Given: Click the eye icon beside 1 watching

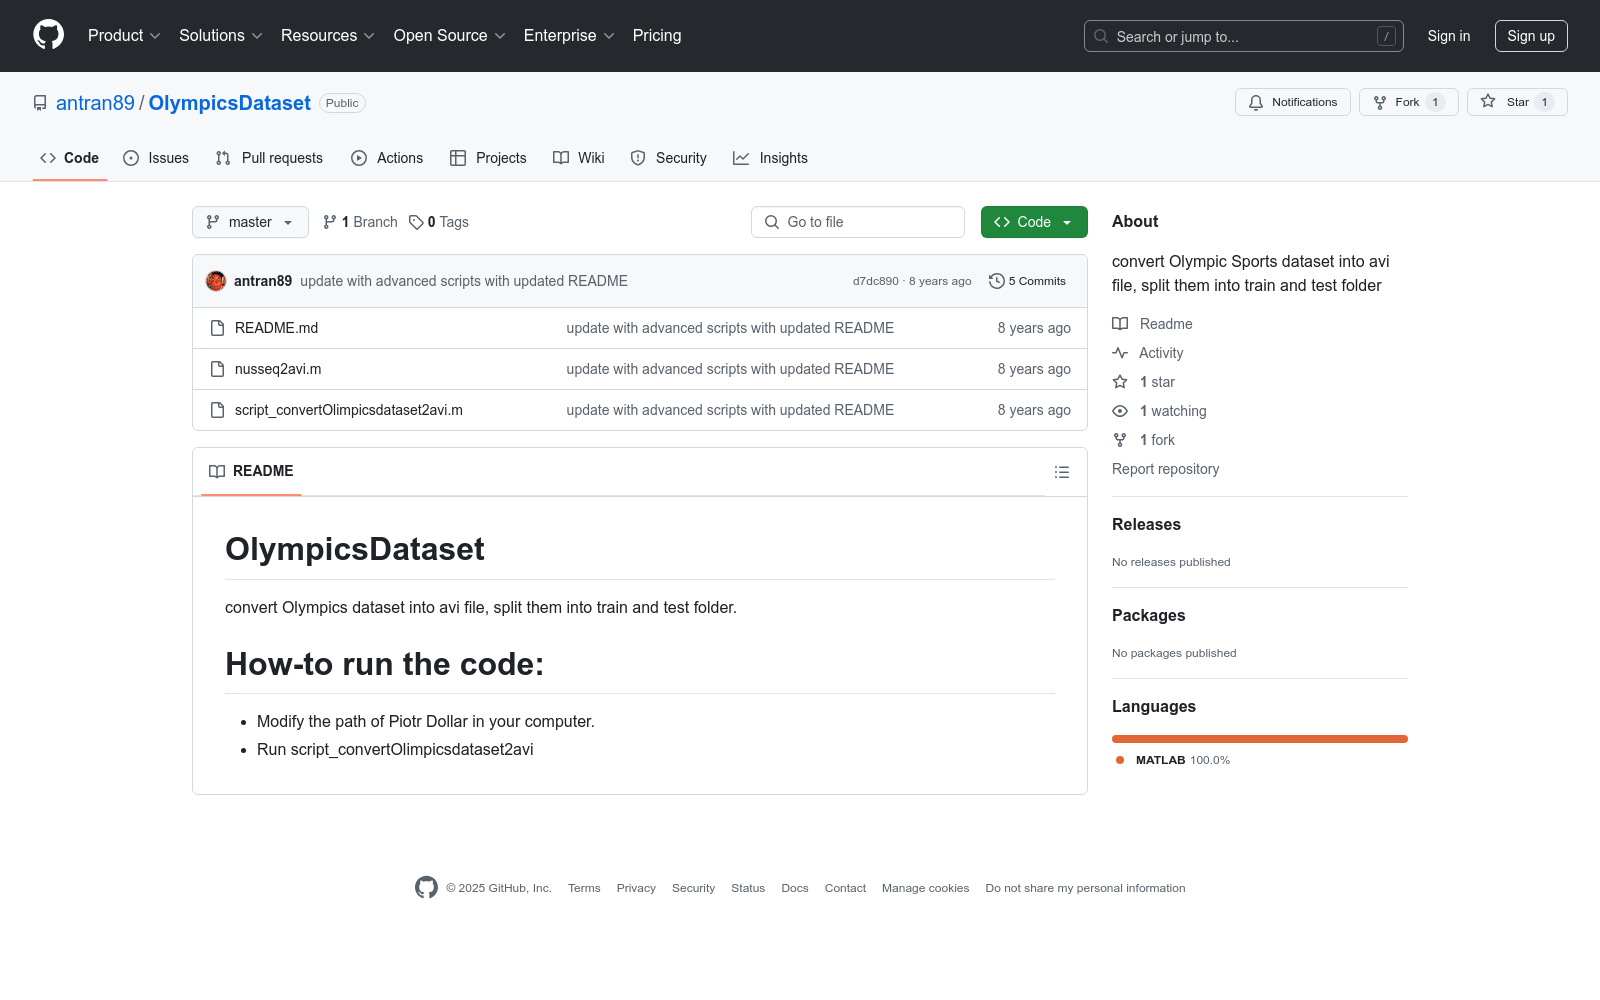Looking at the screenshot, I should [1120, 411].
